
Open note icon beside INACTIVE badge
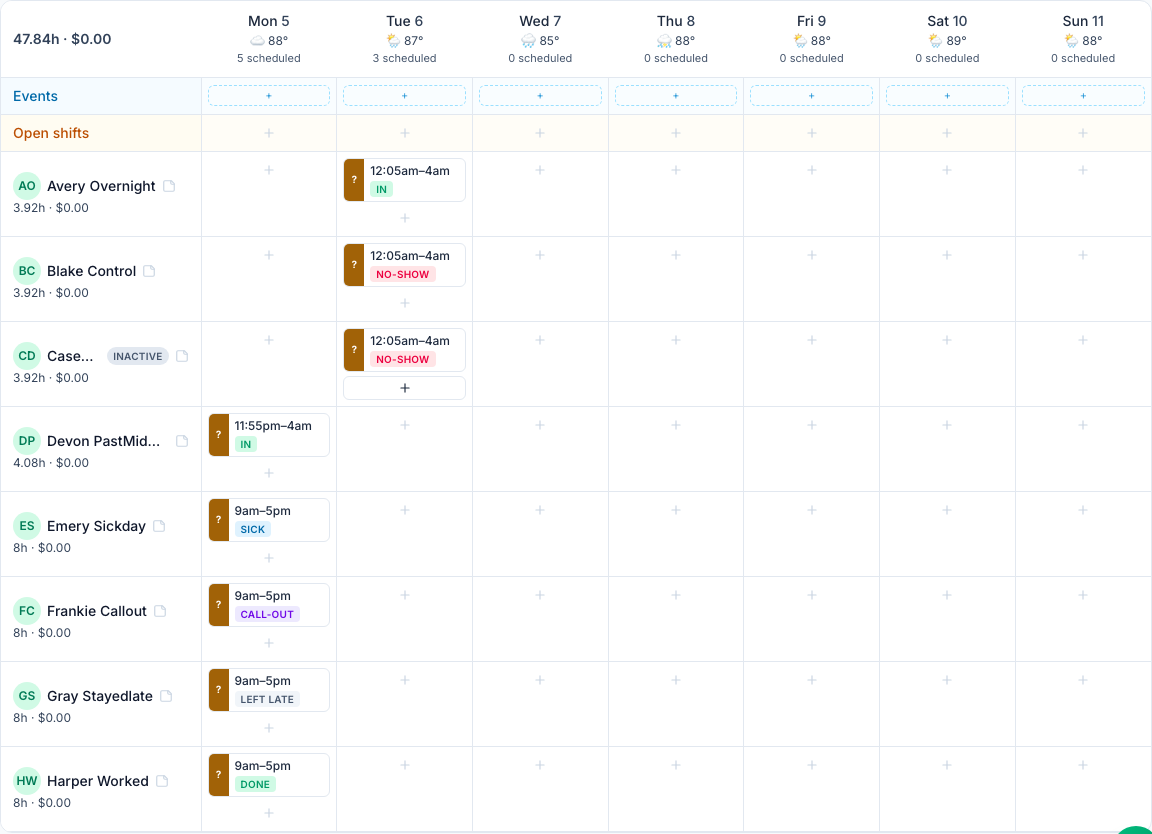coord(182,356)
